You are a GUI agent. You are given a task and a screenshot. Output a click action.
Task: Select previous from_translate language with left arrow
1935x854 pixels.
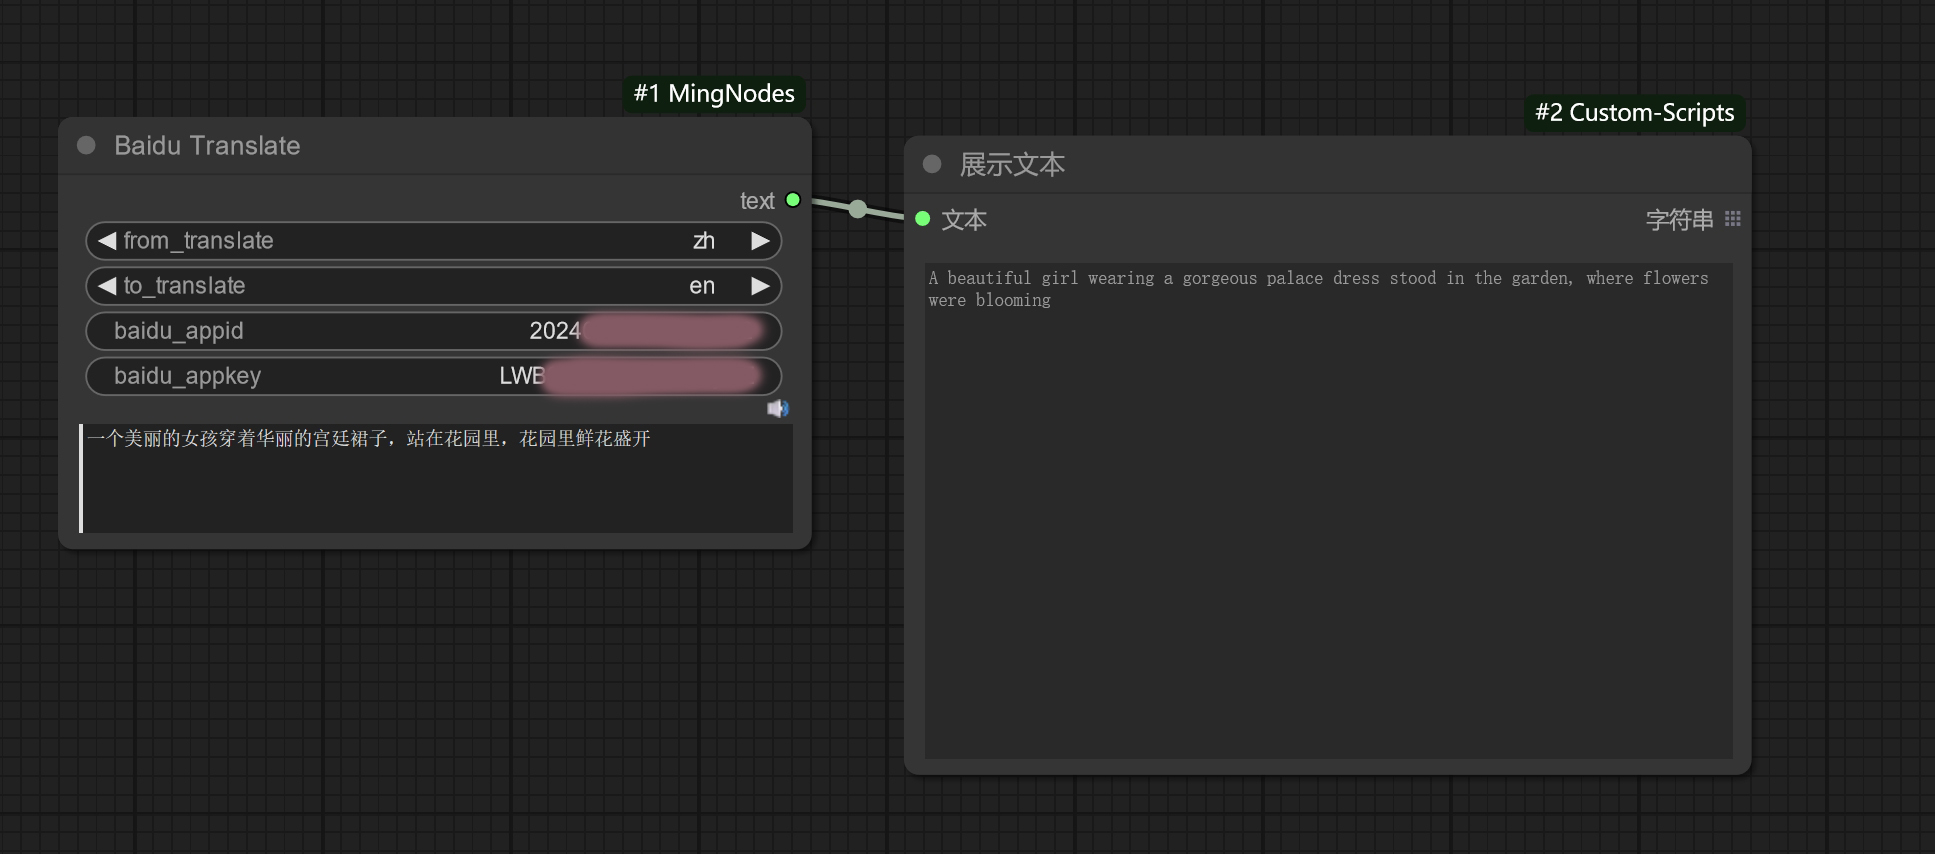(107, 241)
